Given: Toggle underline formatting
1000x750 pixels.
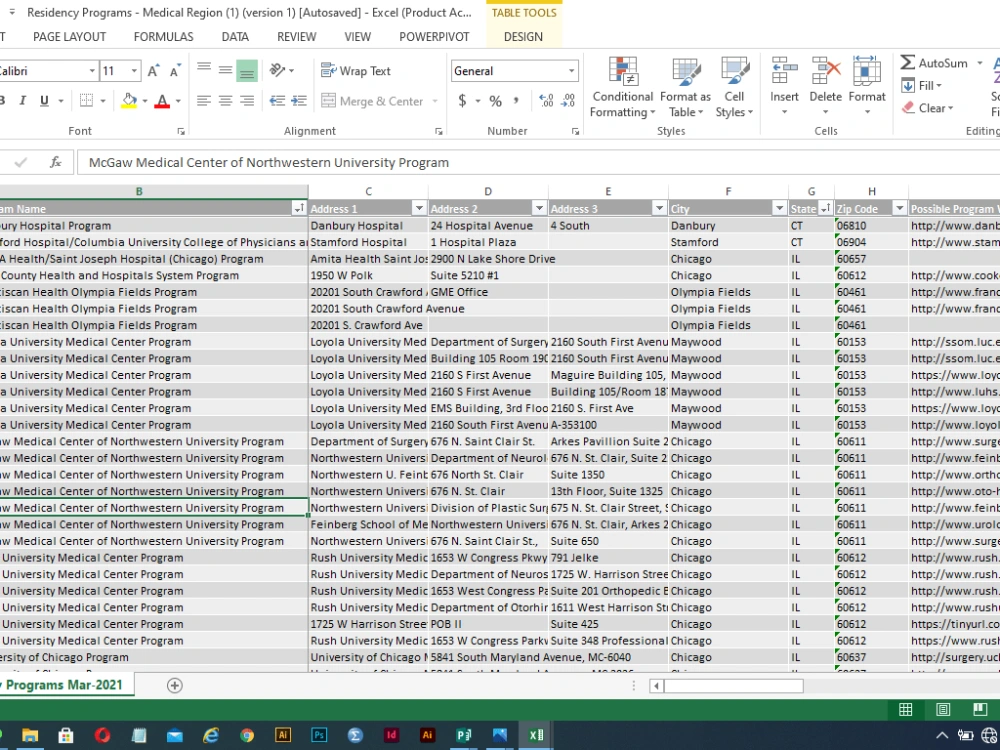Looking at the screenshot, I should [44, 101].
